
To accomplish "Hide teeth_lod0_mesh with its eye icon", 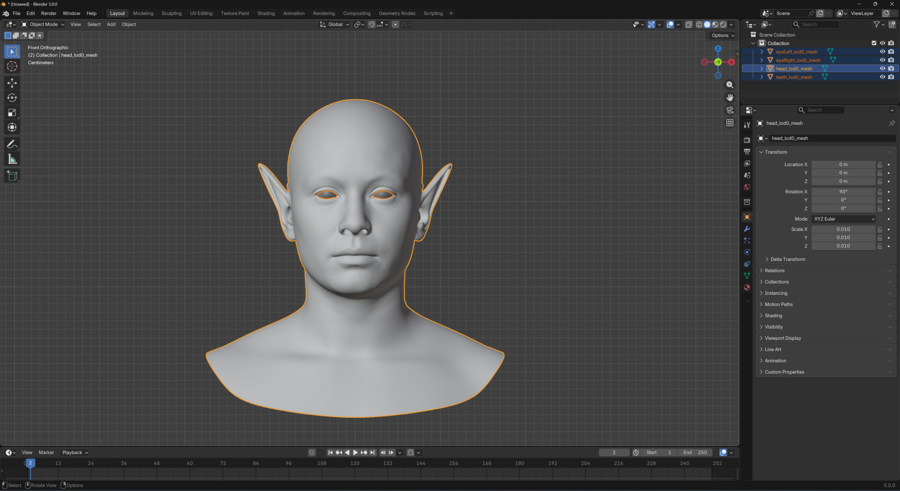I will [x=882, y=77].
